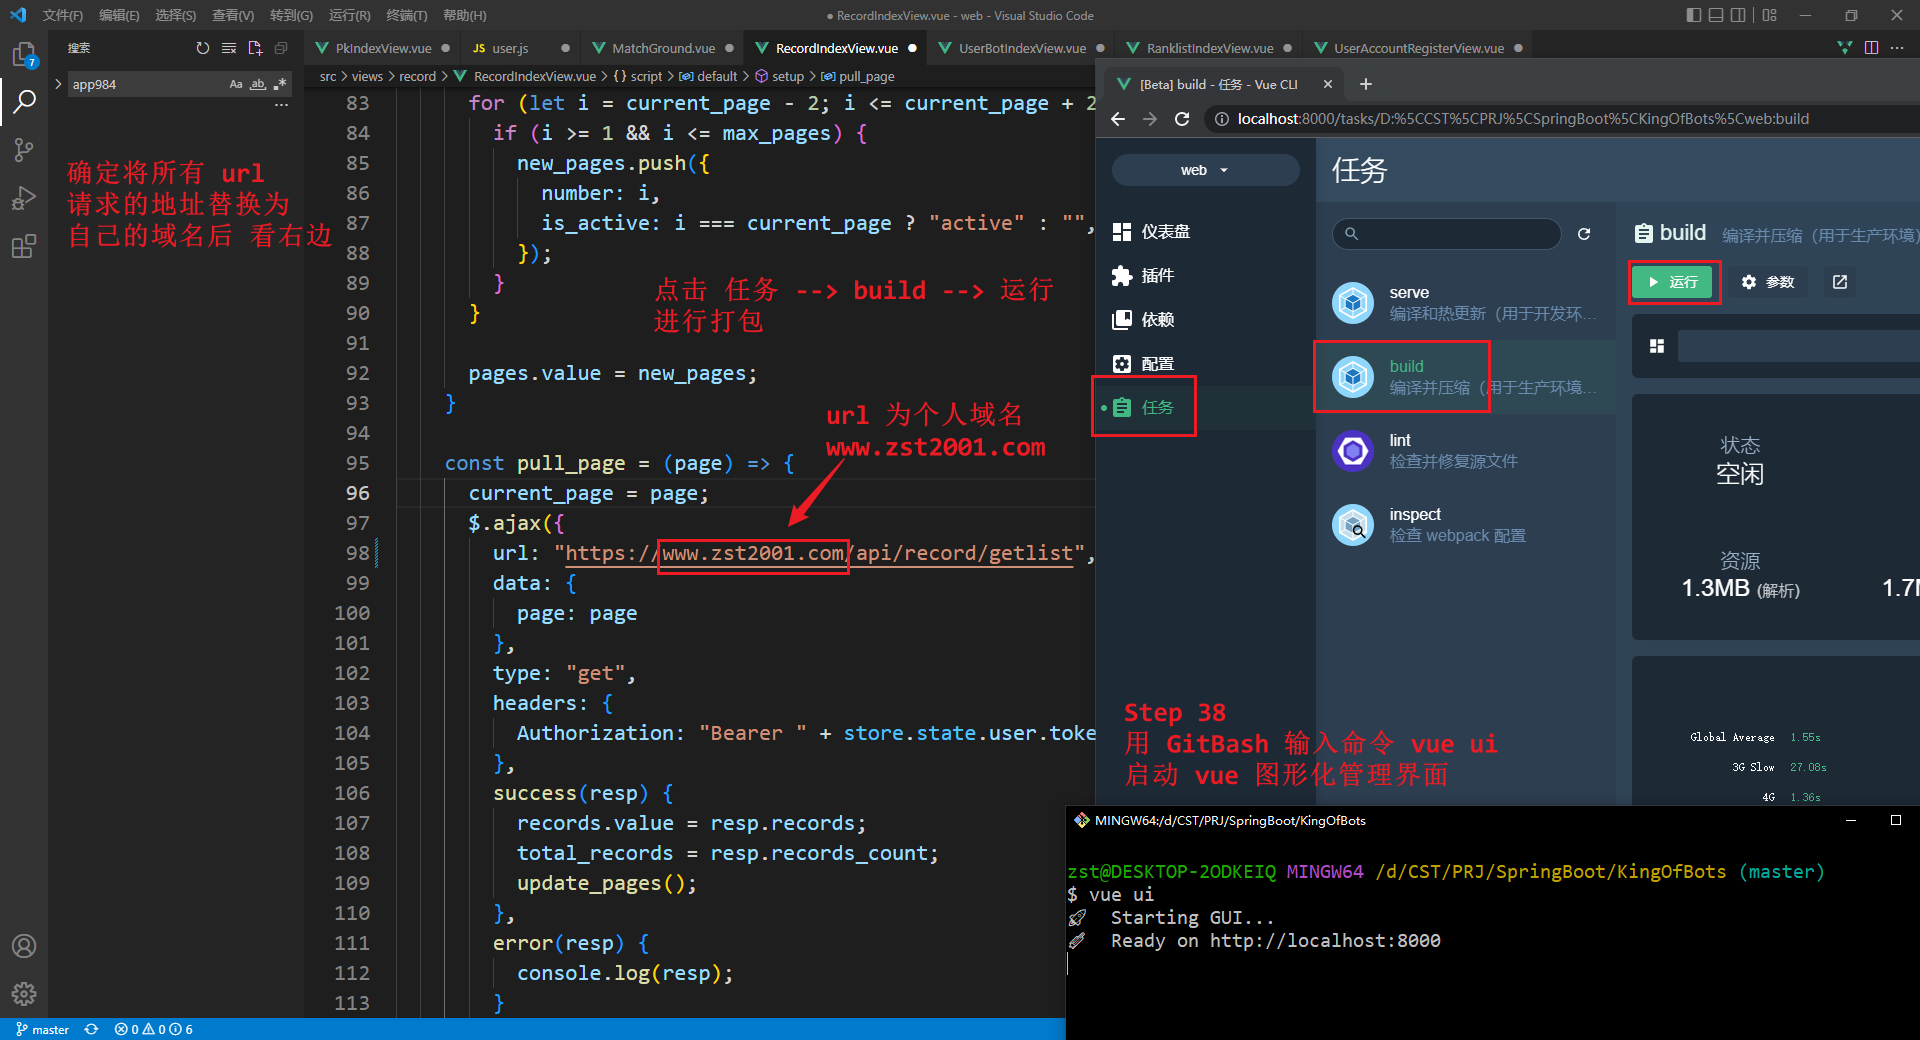This screenshot has width=1920, height=1040.
Task: Open the Run and Debug view
Action: (24, 198)
